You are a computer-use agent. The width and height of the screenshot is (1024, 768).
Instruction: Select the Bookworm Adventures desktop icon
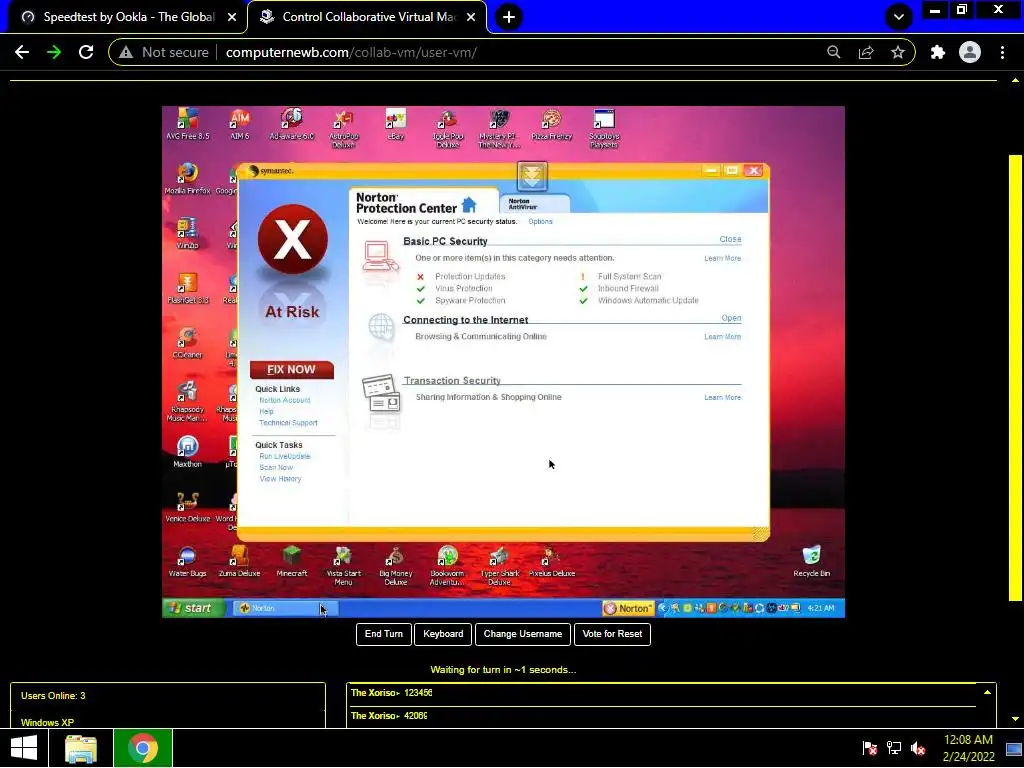(x=447, y=566)
